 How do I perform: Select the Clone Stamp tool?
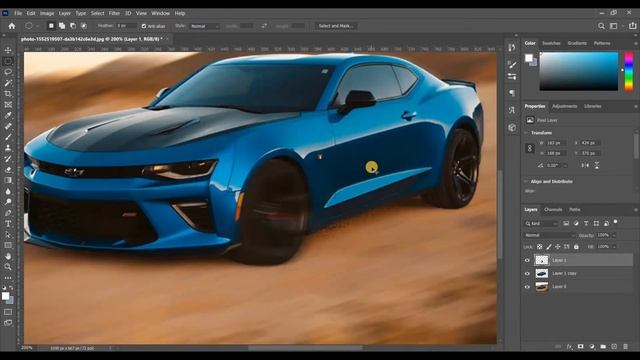click(8, 148)
